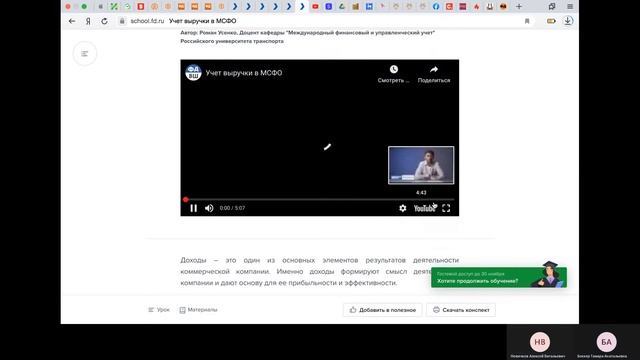Click the 'Поделиться' share arrow

click(434, 69)
